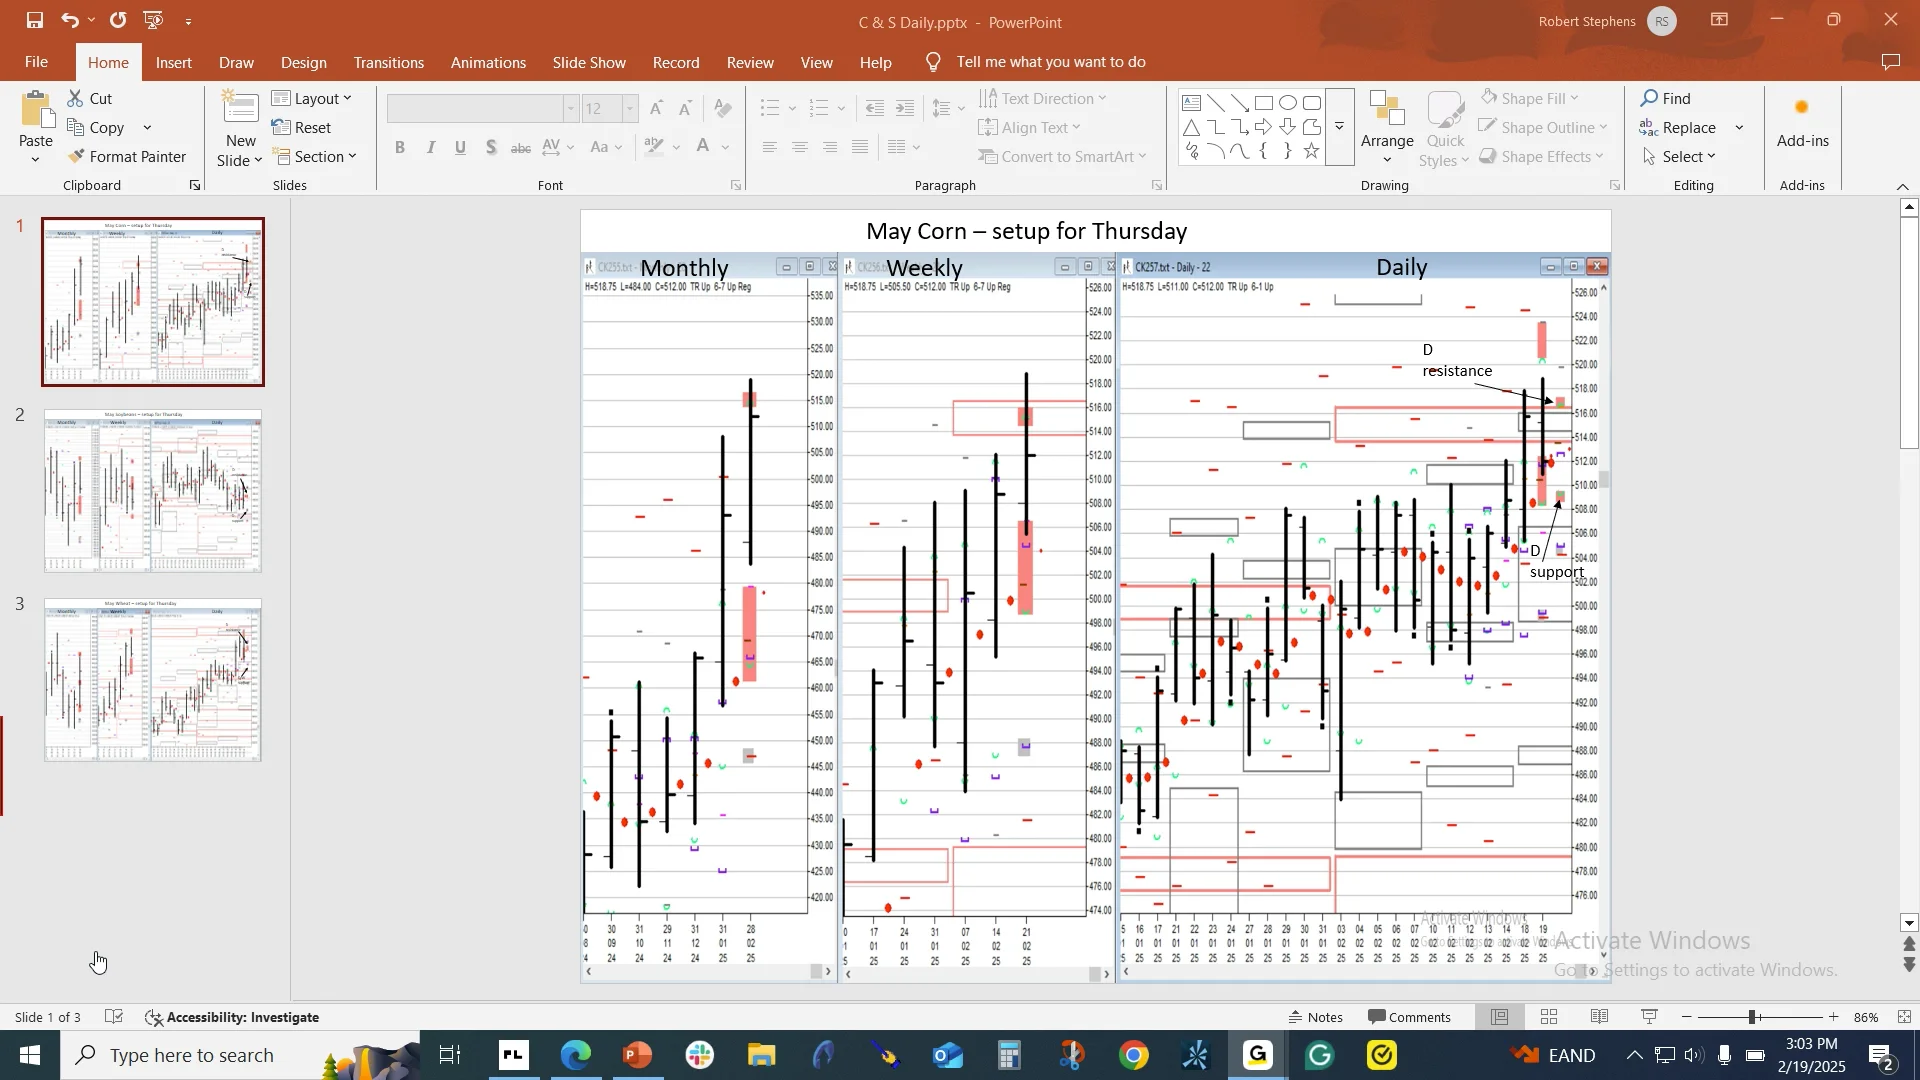The image size is (1920, 1080).
Task: Toggle Normal view button in status bar
Action: pos(1499,1017)
